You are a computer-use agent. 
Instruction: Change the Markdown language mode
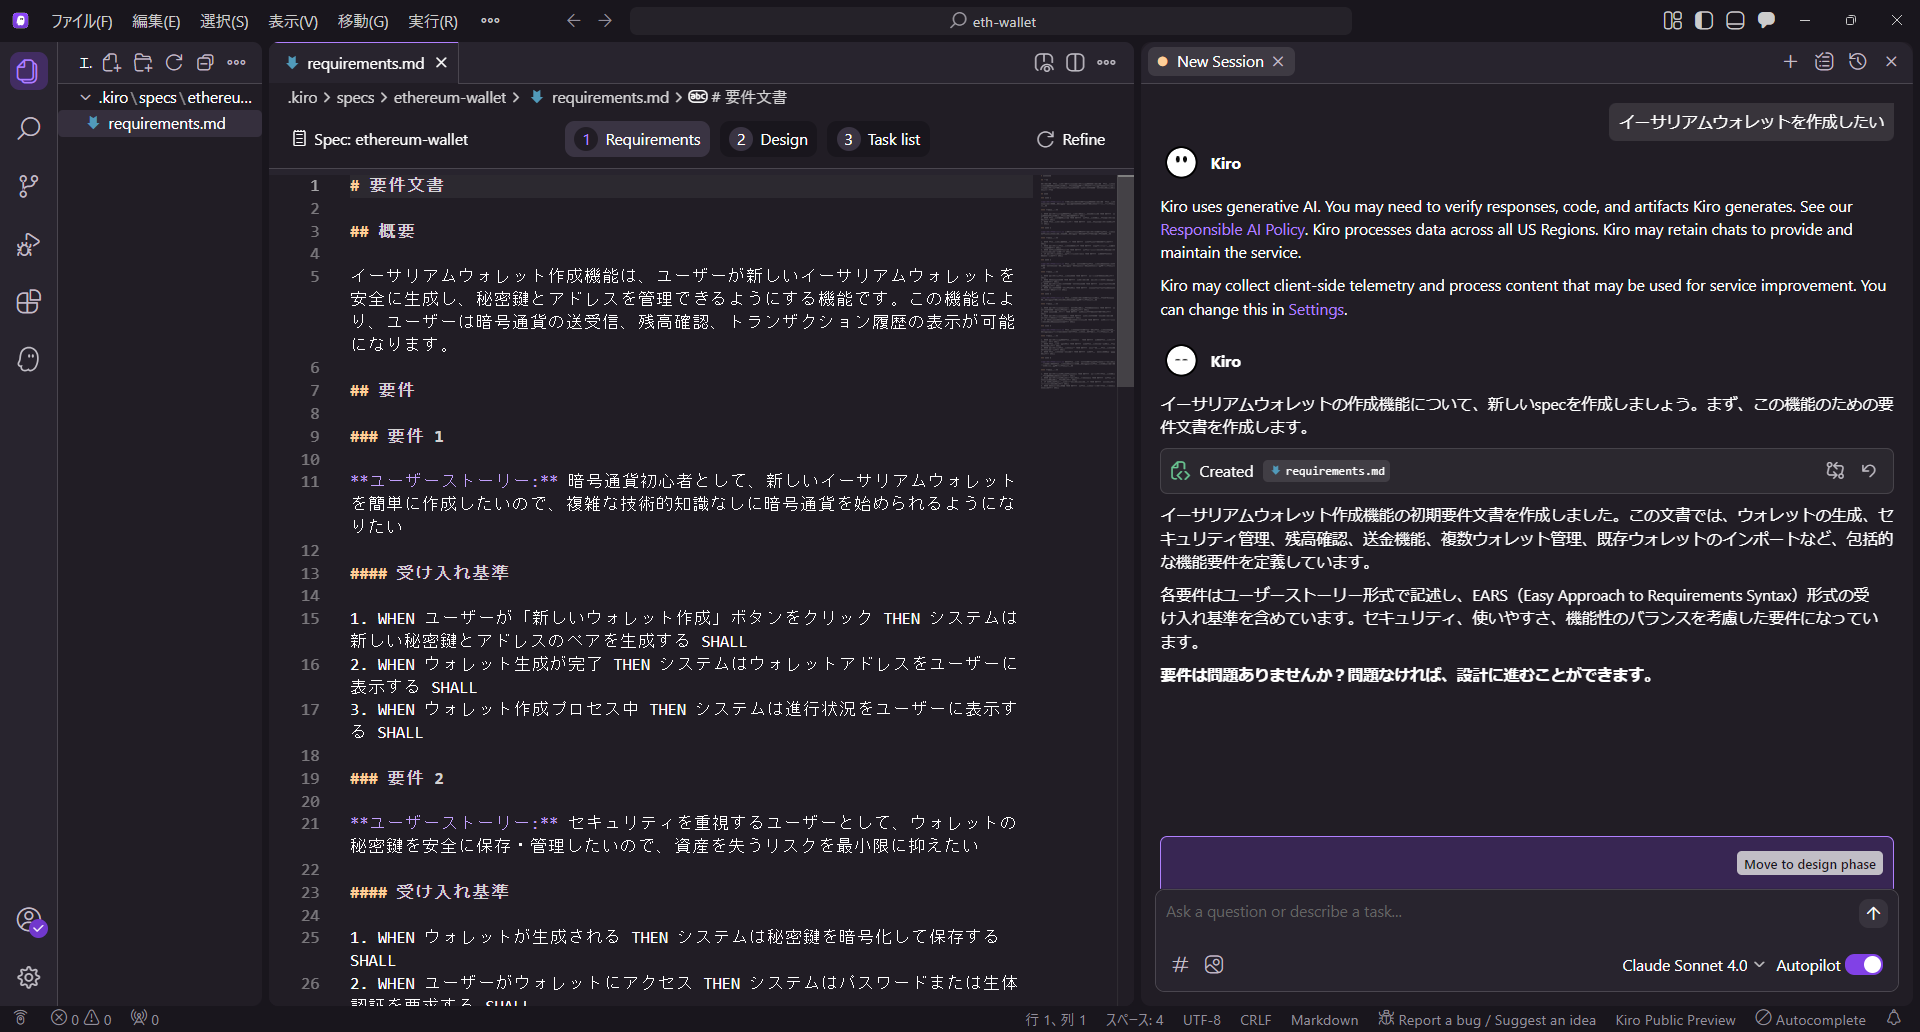point(1324,1019)
